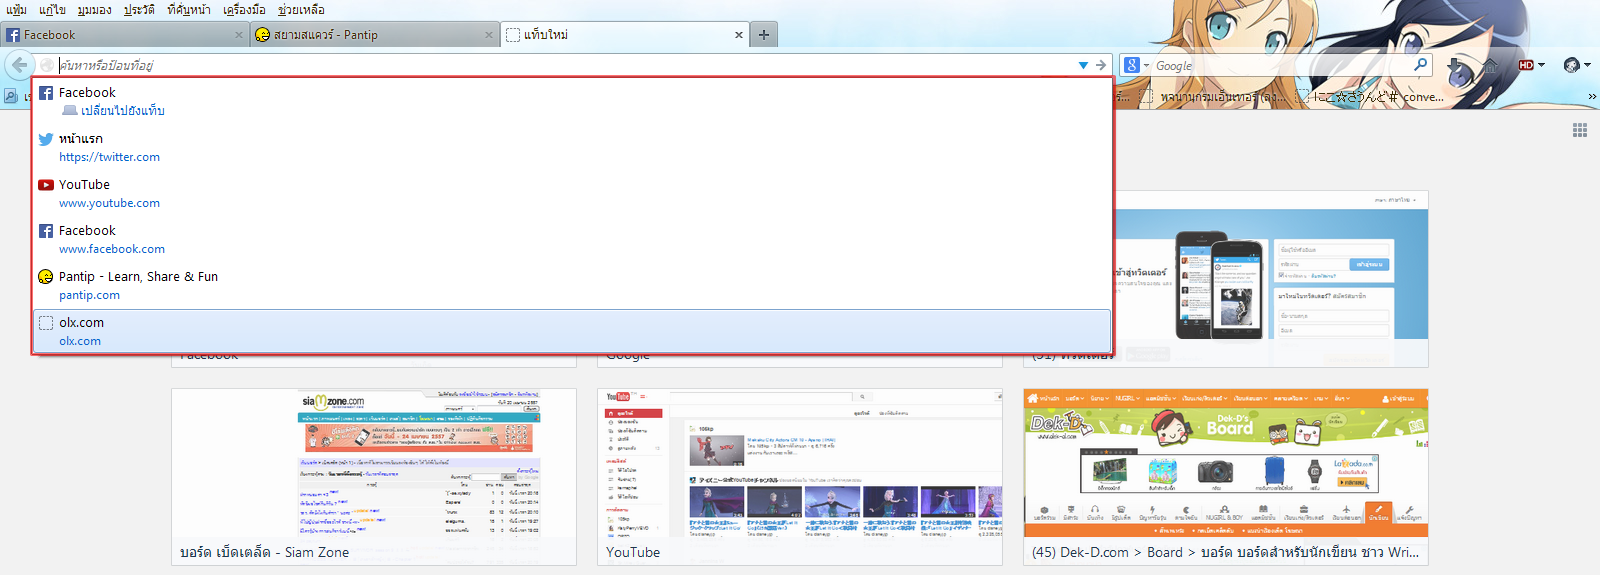Open the ที่คั่นหน้า menu
This screenshot has width=1600, height=575.
[x=189, y=10]
